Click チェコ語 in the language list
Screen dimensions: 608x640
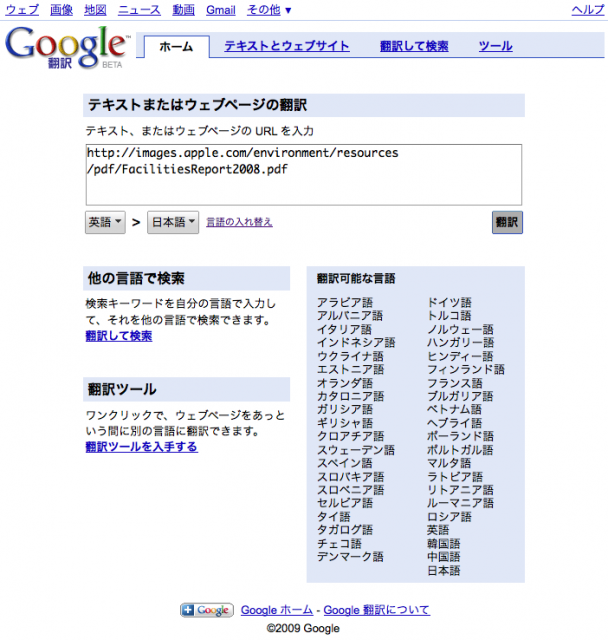(x=340, y=543)
